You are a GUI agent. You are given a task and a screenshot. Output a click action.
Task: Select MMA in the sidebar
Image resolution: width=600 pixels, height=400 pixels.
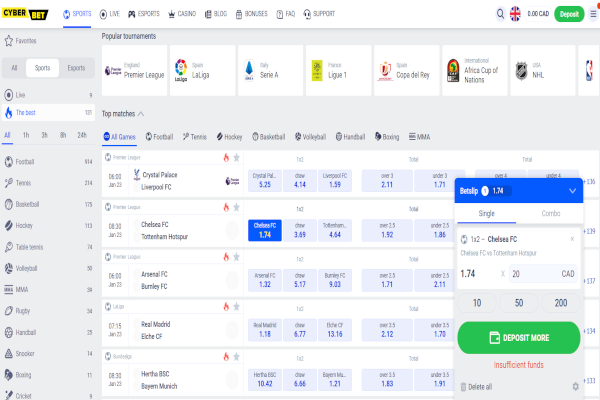click(x=48, y=289)
